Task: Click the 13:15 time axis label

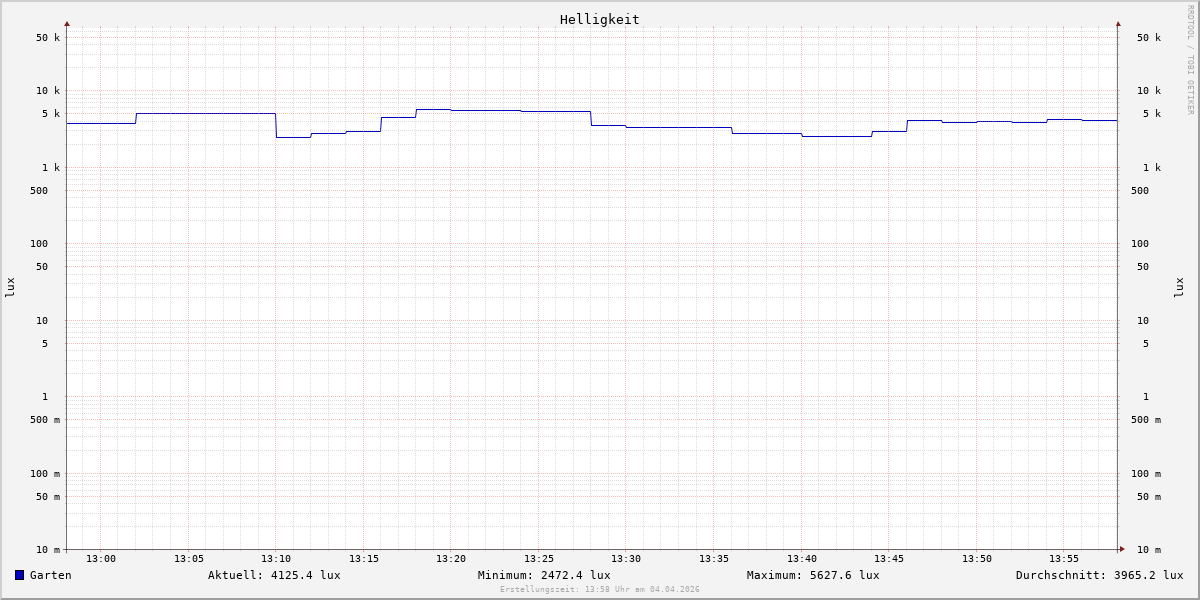Action: [x=364, y=559]
